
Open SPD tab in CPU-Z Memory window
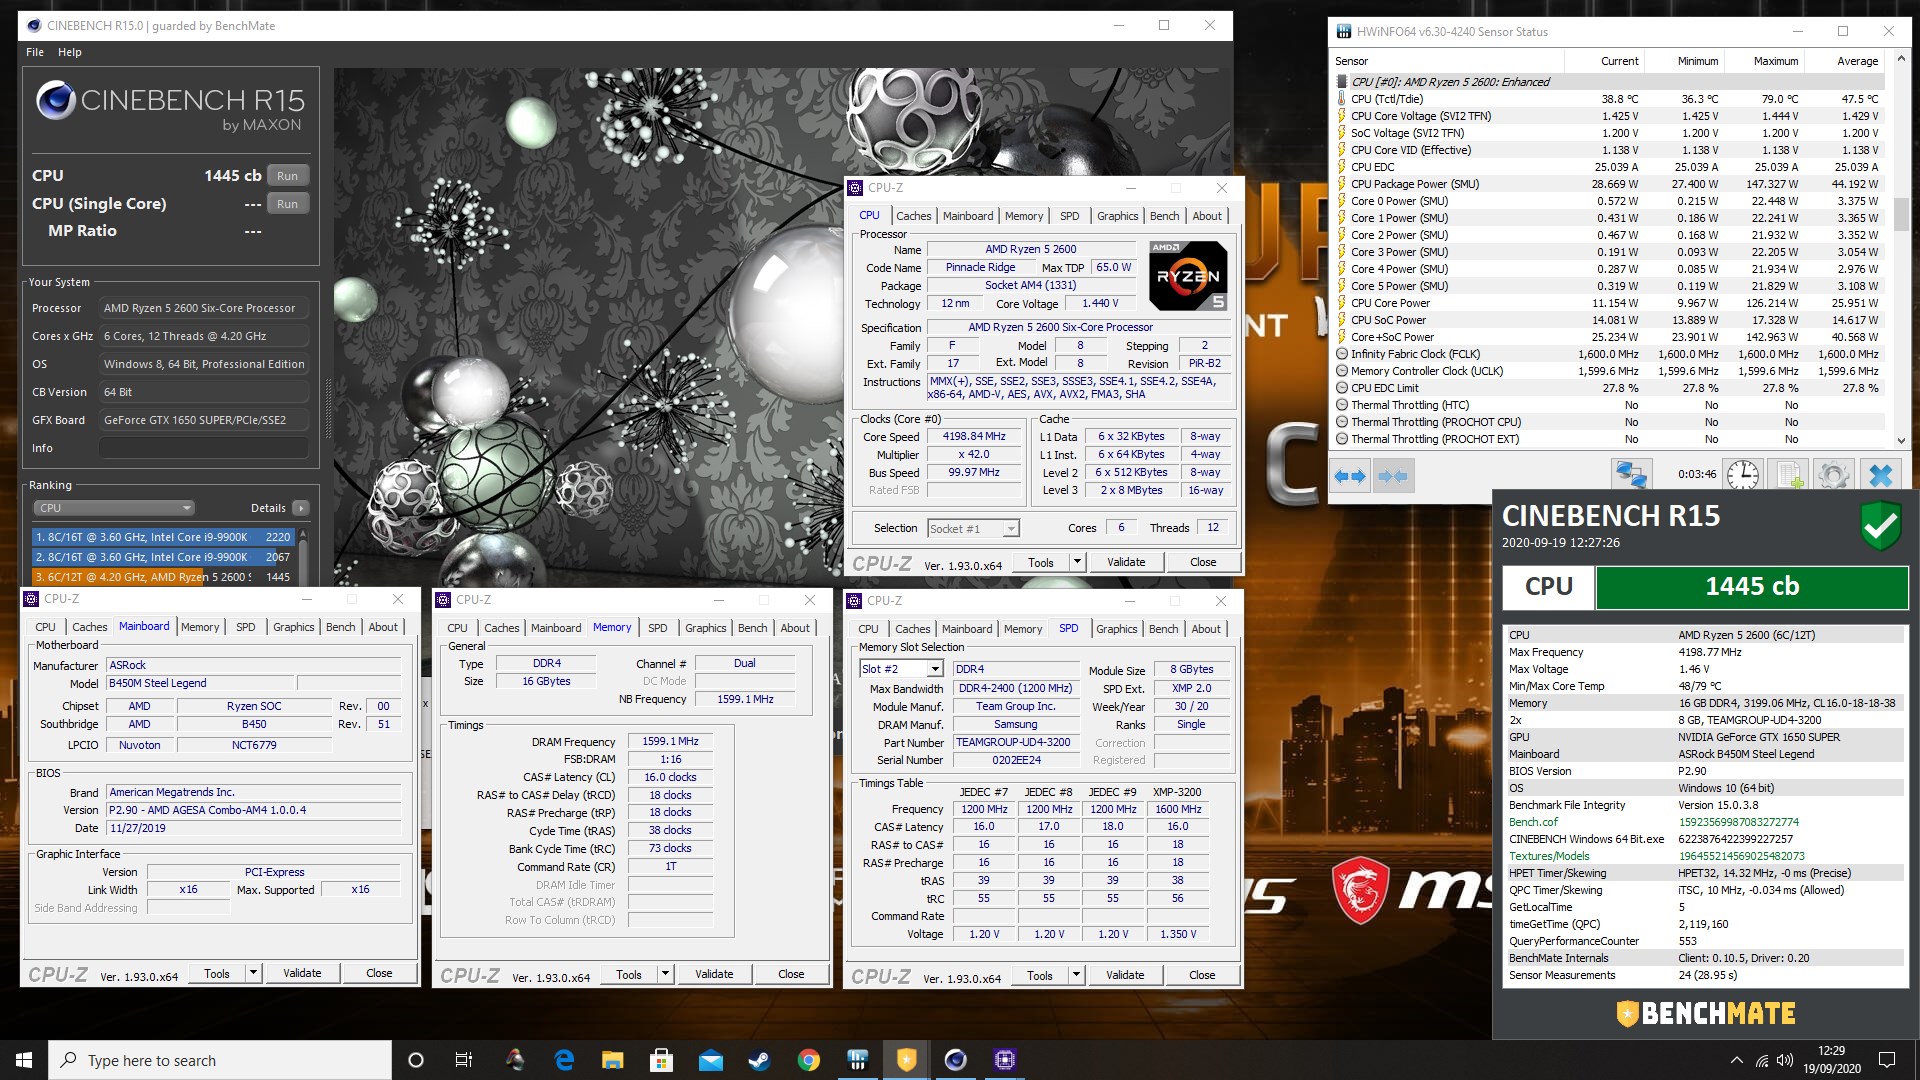point(657,628)
